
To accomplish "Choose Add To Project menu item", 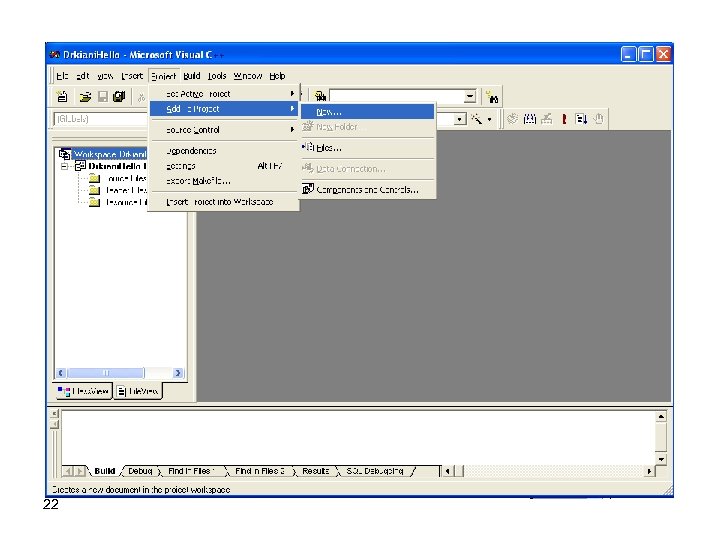I will pyautogui.click(x=224, y=109).
